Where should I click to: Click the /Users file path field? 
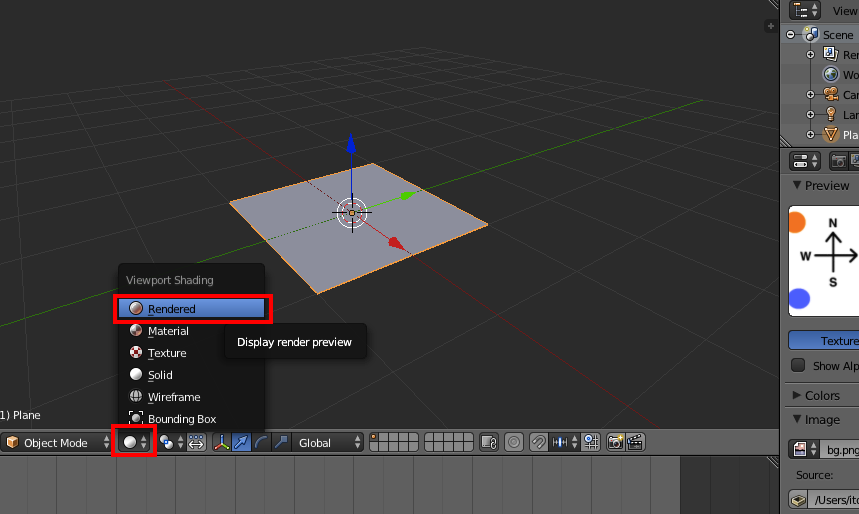point(834,500)
